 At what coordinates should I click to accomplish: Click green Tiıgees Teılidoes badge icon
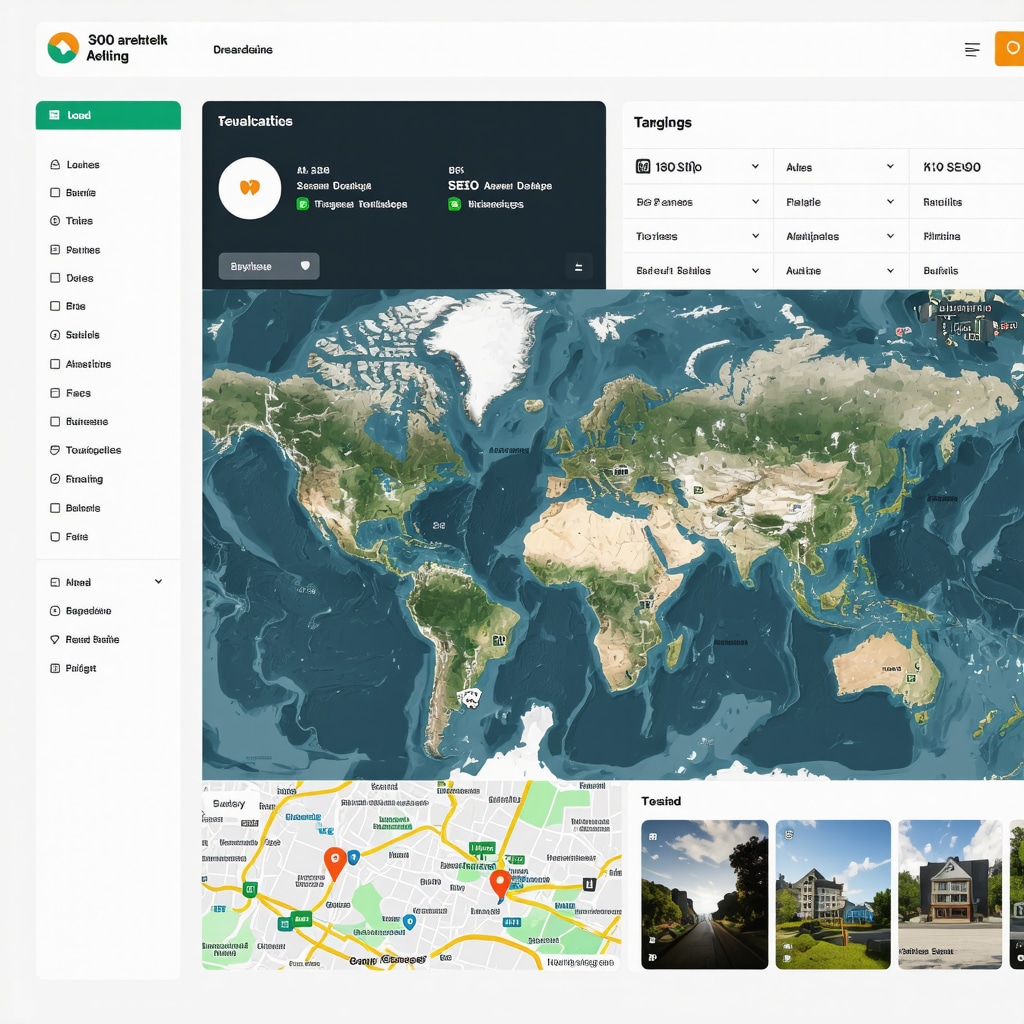[302, 204]
